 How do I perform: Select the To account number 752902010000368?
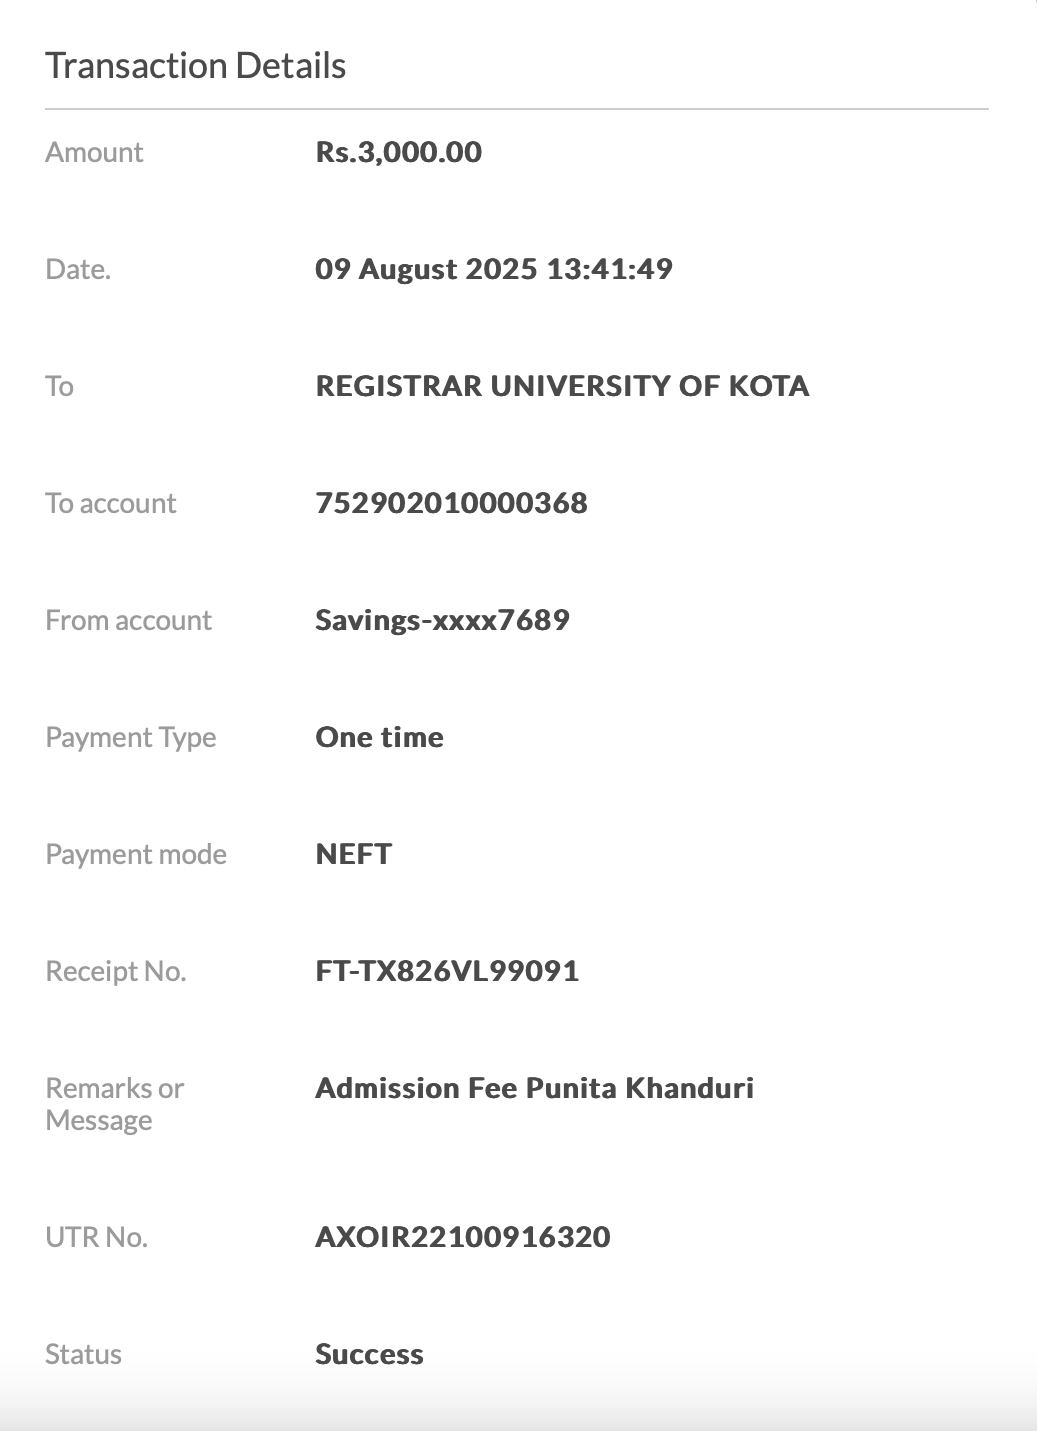pyautogui.click(x=451, y=503)
